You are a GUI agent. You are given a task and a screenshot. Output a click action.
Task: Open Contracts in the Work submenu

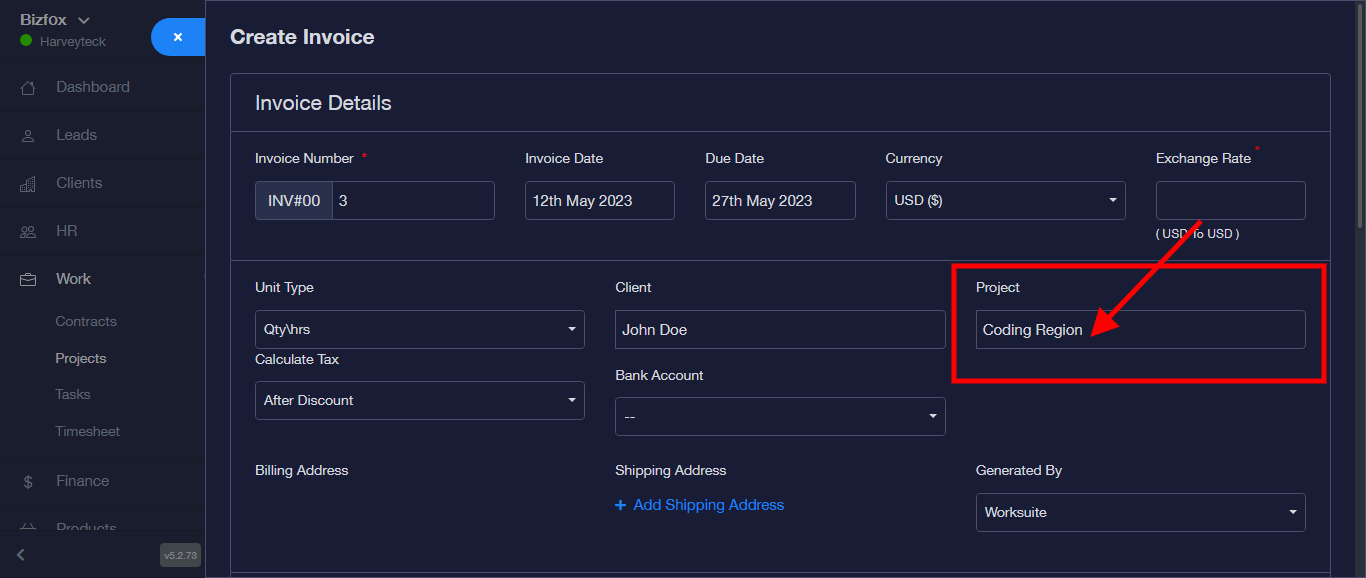86,322
